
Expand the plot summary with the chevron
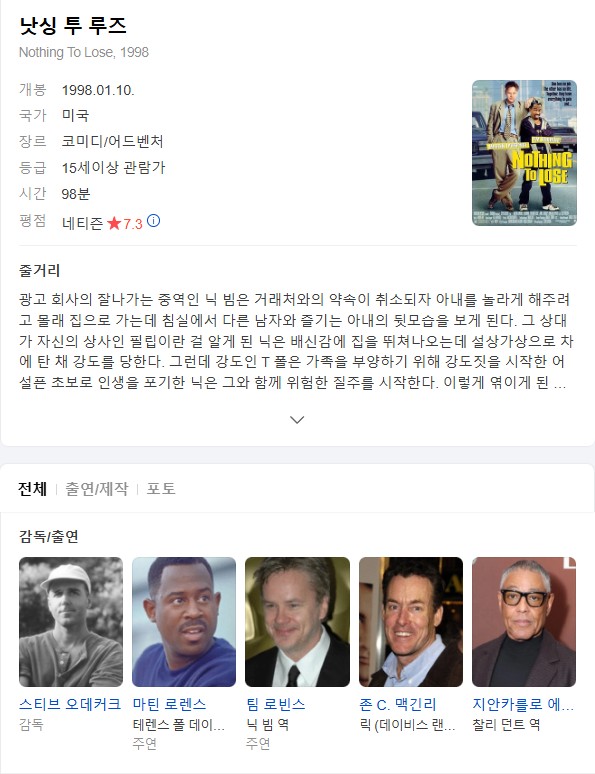[x=297, y=420]
